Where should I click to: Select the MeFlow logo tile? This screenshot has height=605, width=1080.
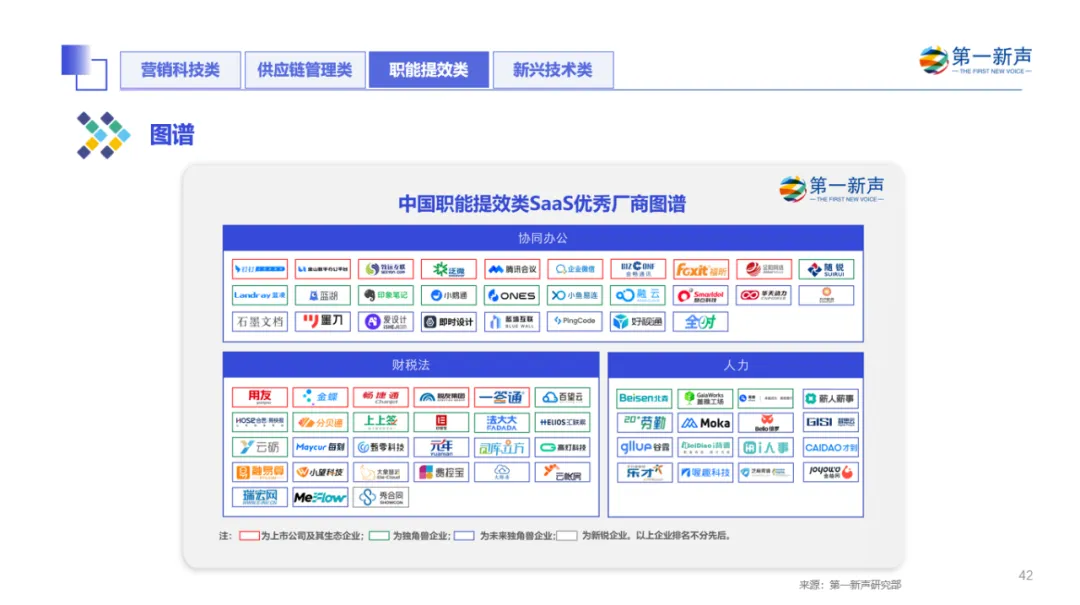pyautogui.click(x=320, y=497)
